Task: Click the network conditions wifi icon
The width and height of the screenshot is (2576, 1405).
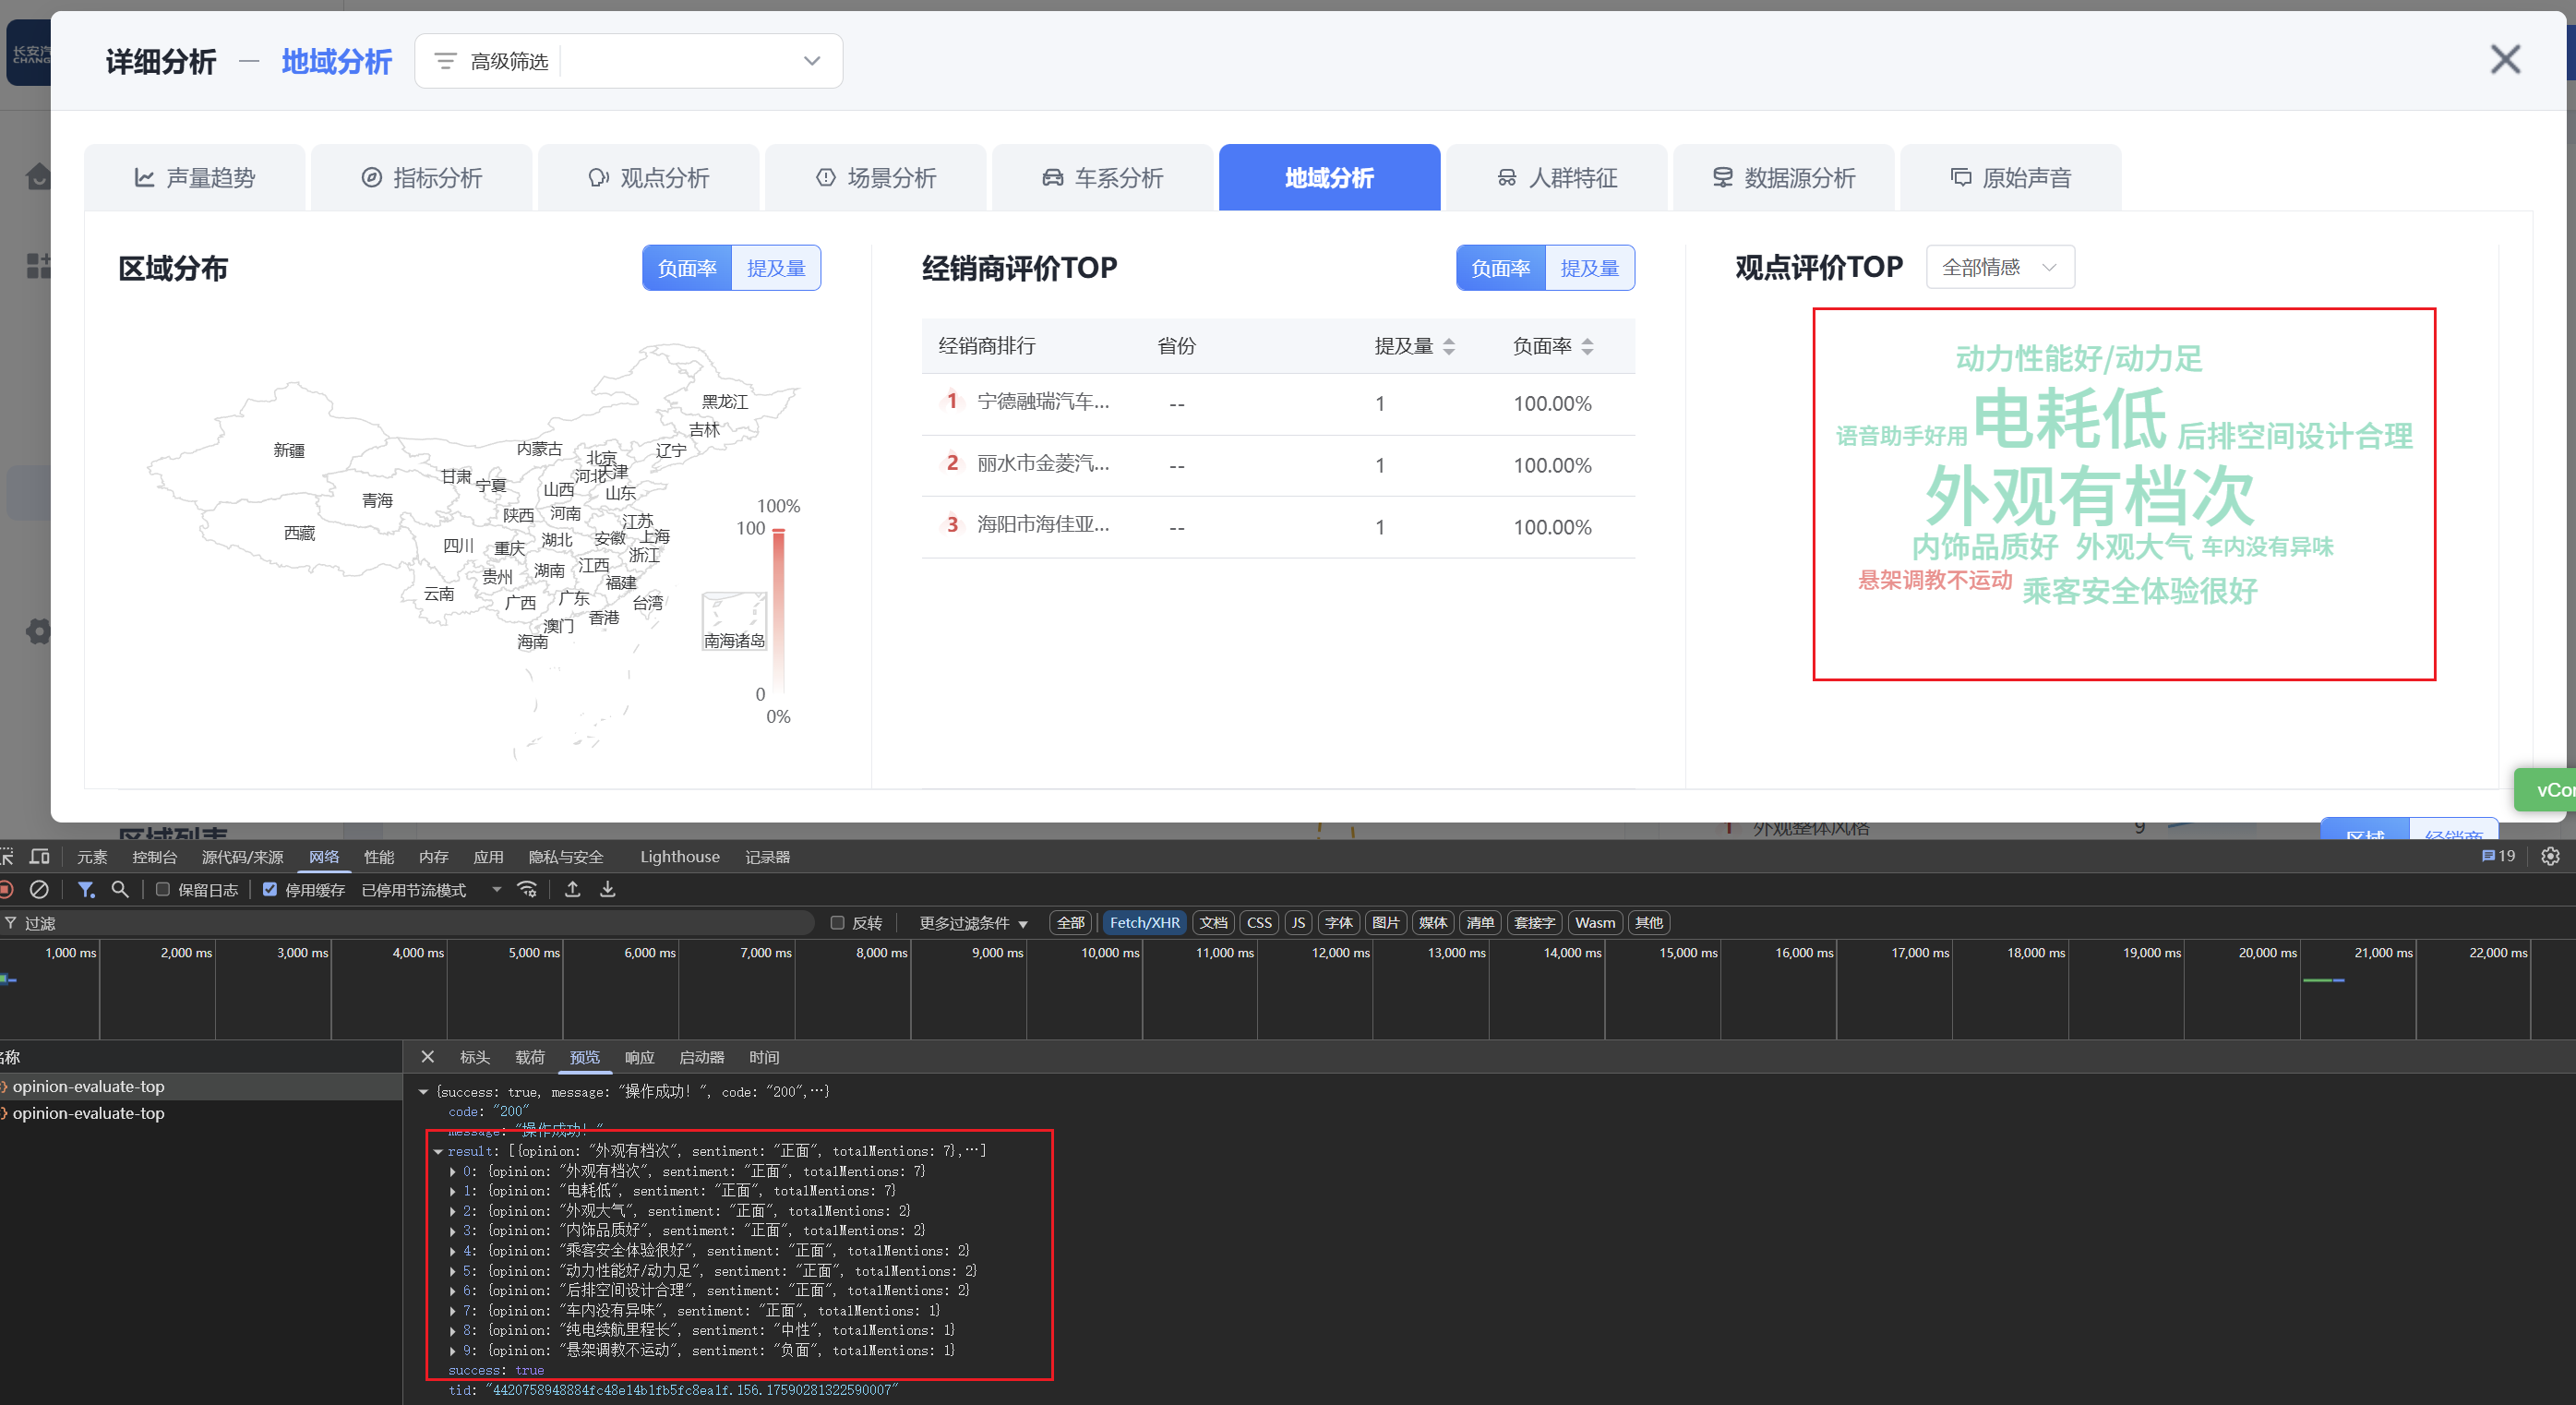Action: [x=527, y=889]
